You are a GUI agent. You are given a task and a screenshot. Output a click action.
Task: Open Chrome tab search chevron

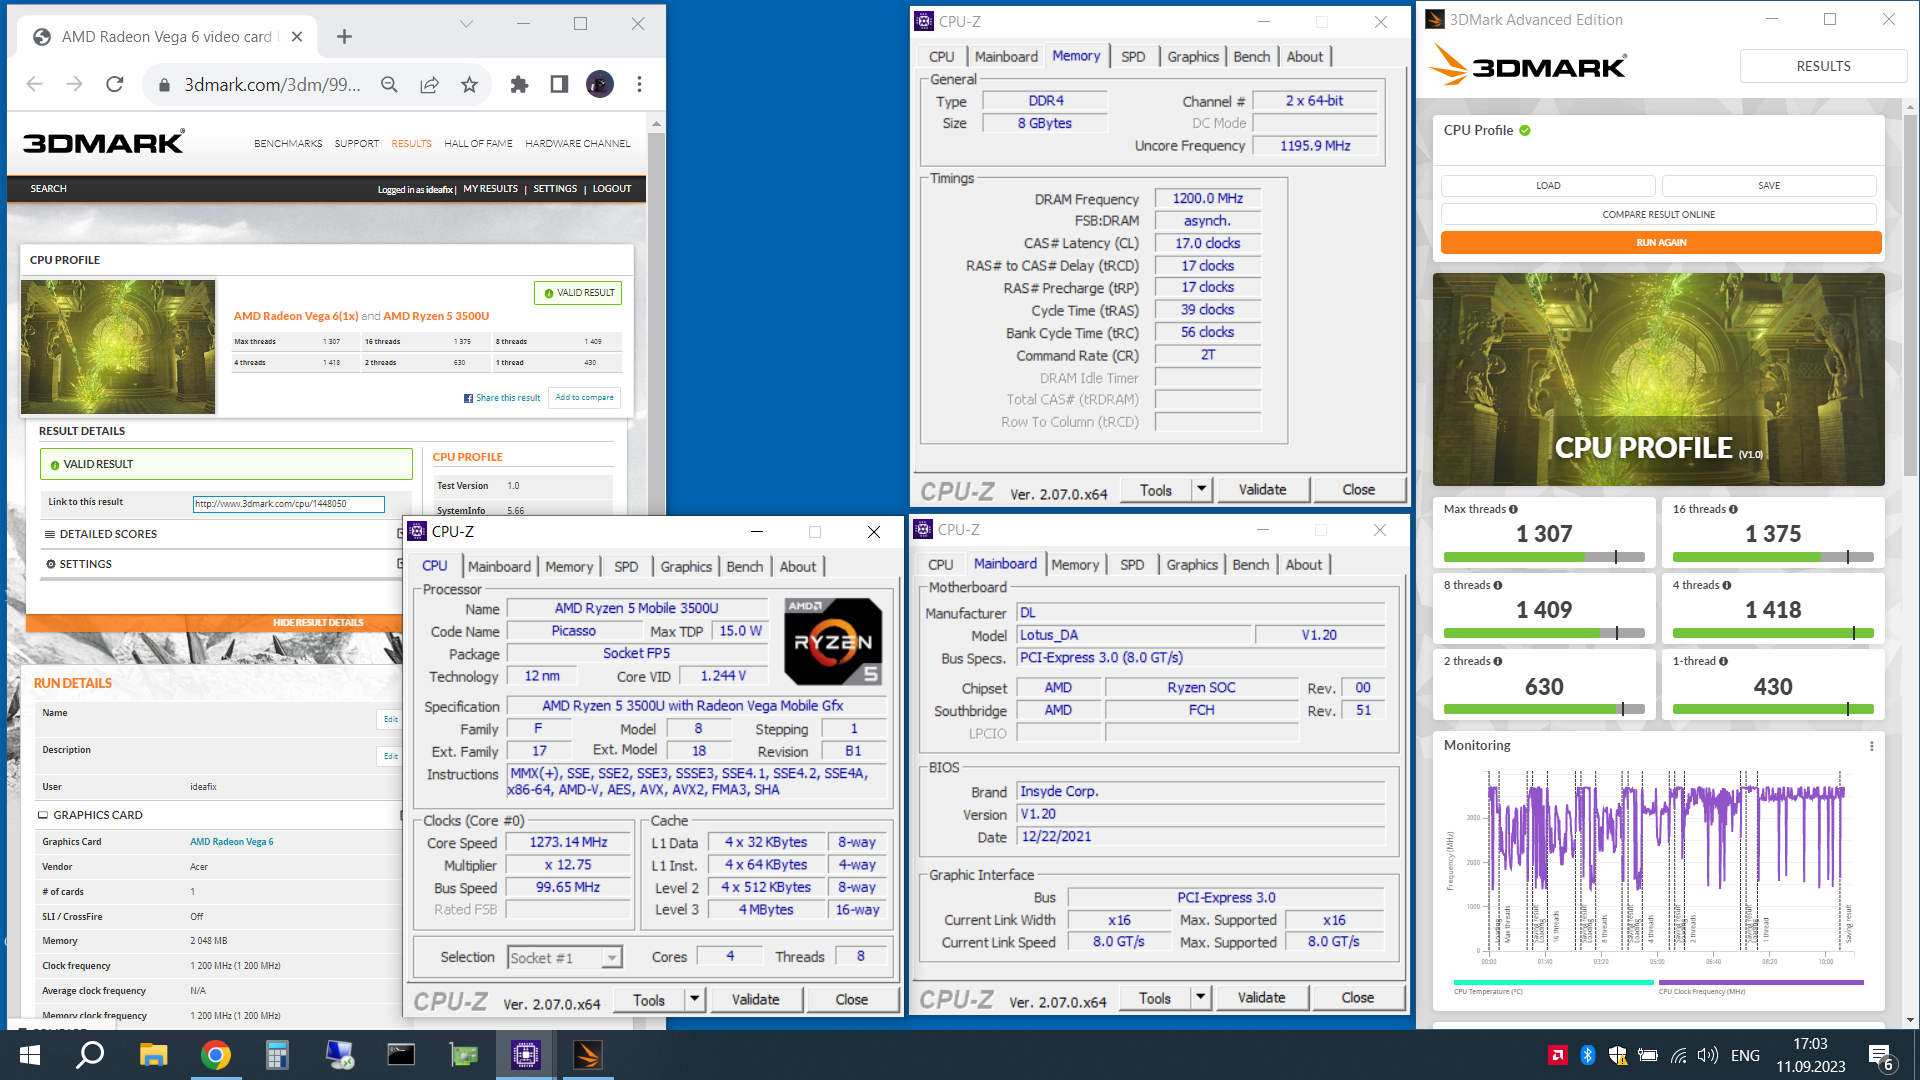coord(466,23)
